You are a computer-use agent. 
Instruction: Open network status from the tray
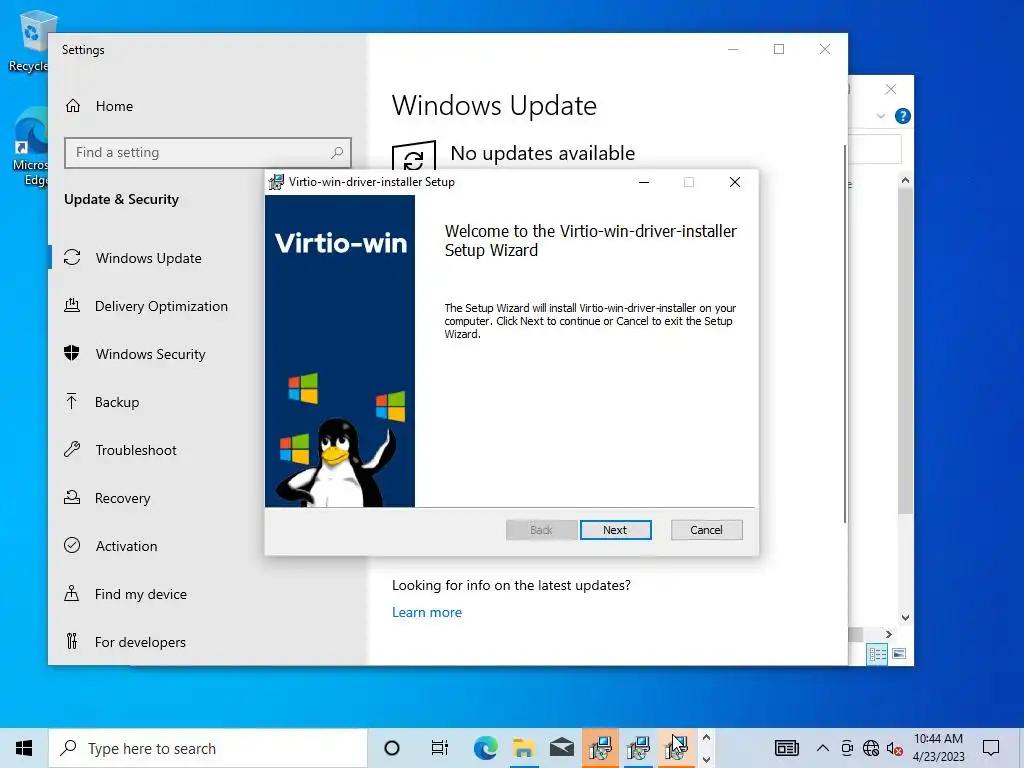(x=871, y=748)
